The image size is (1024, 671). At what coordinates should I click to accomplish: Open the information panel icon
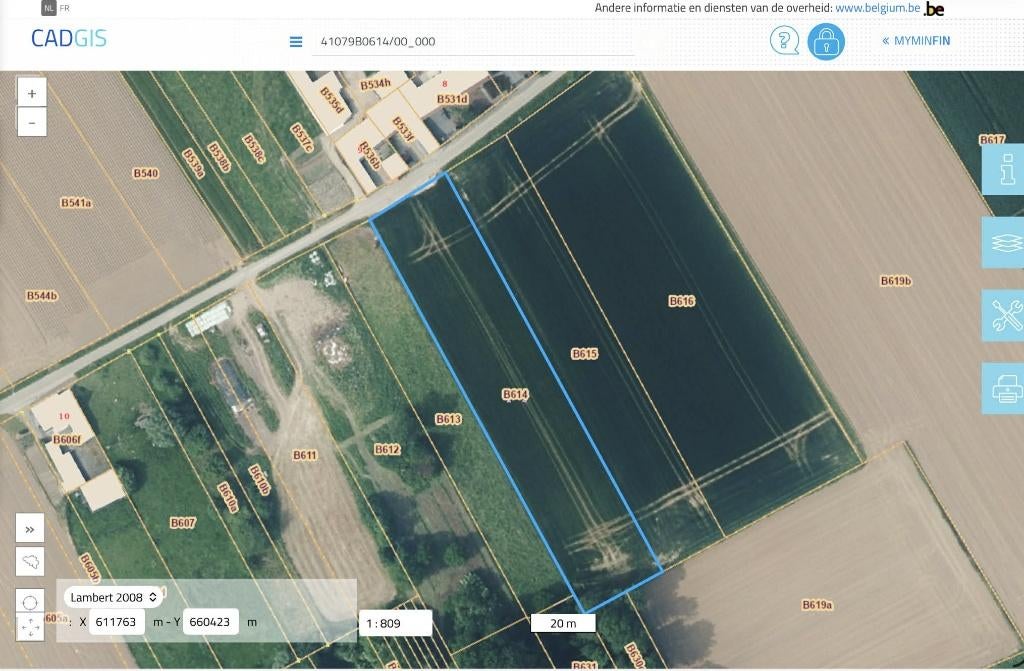1004,169
